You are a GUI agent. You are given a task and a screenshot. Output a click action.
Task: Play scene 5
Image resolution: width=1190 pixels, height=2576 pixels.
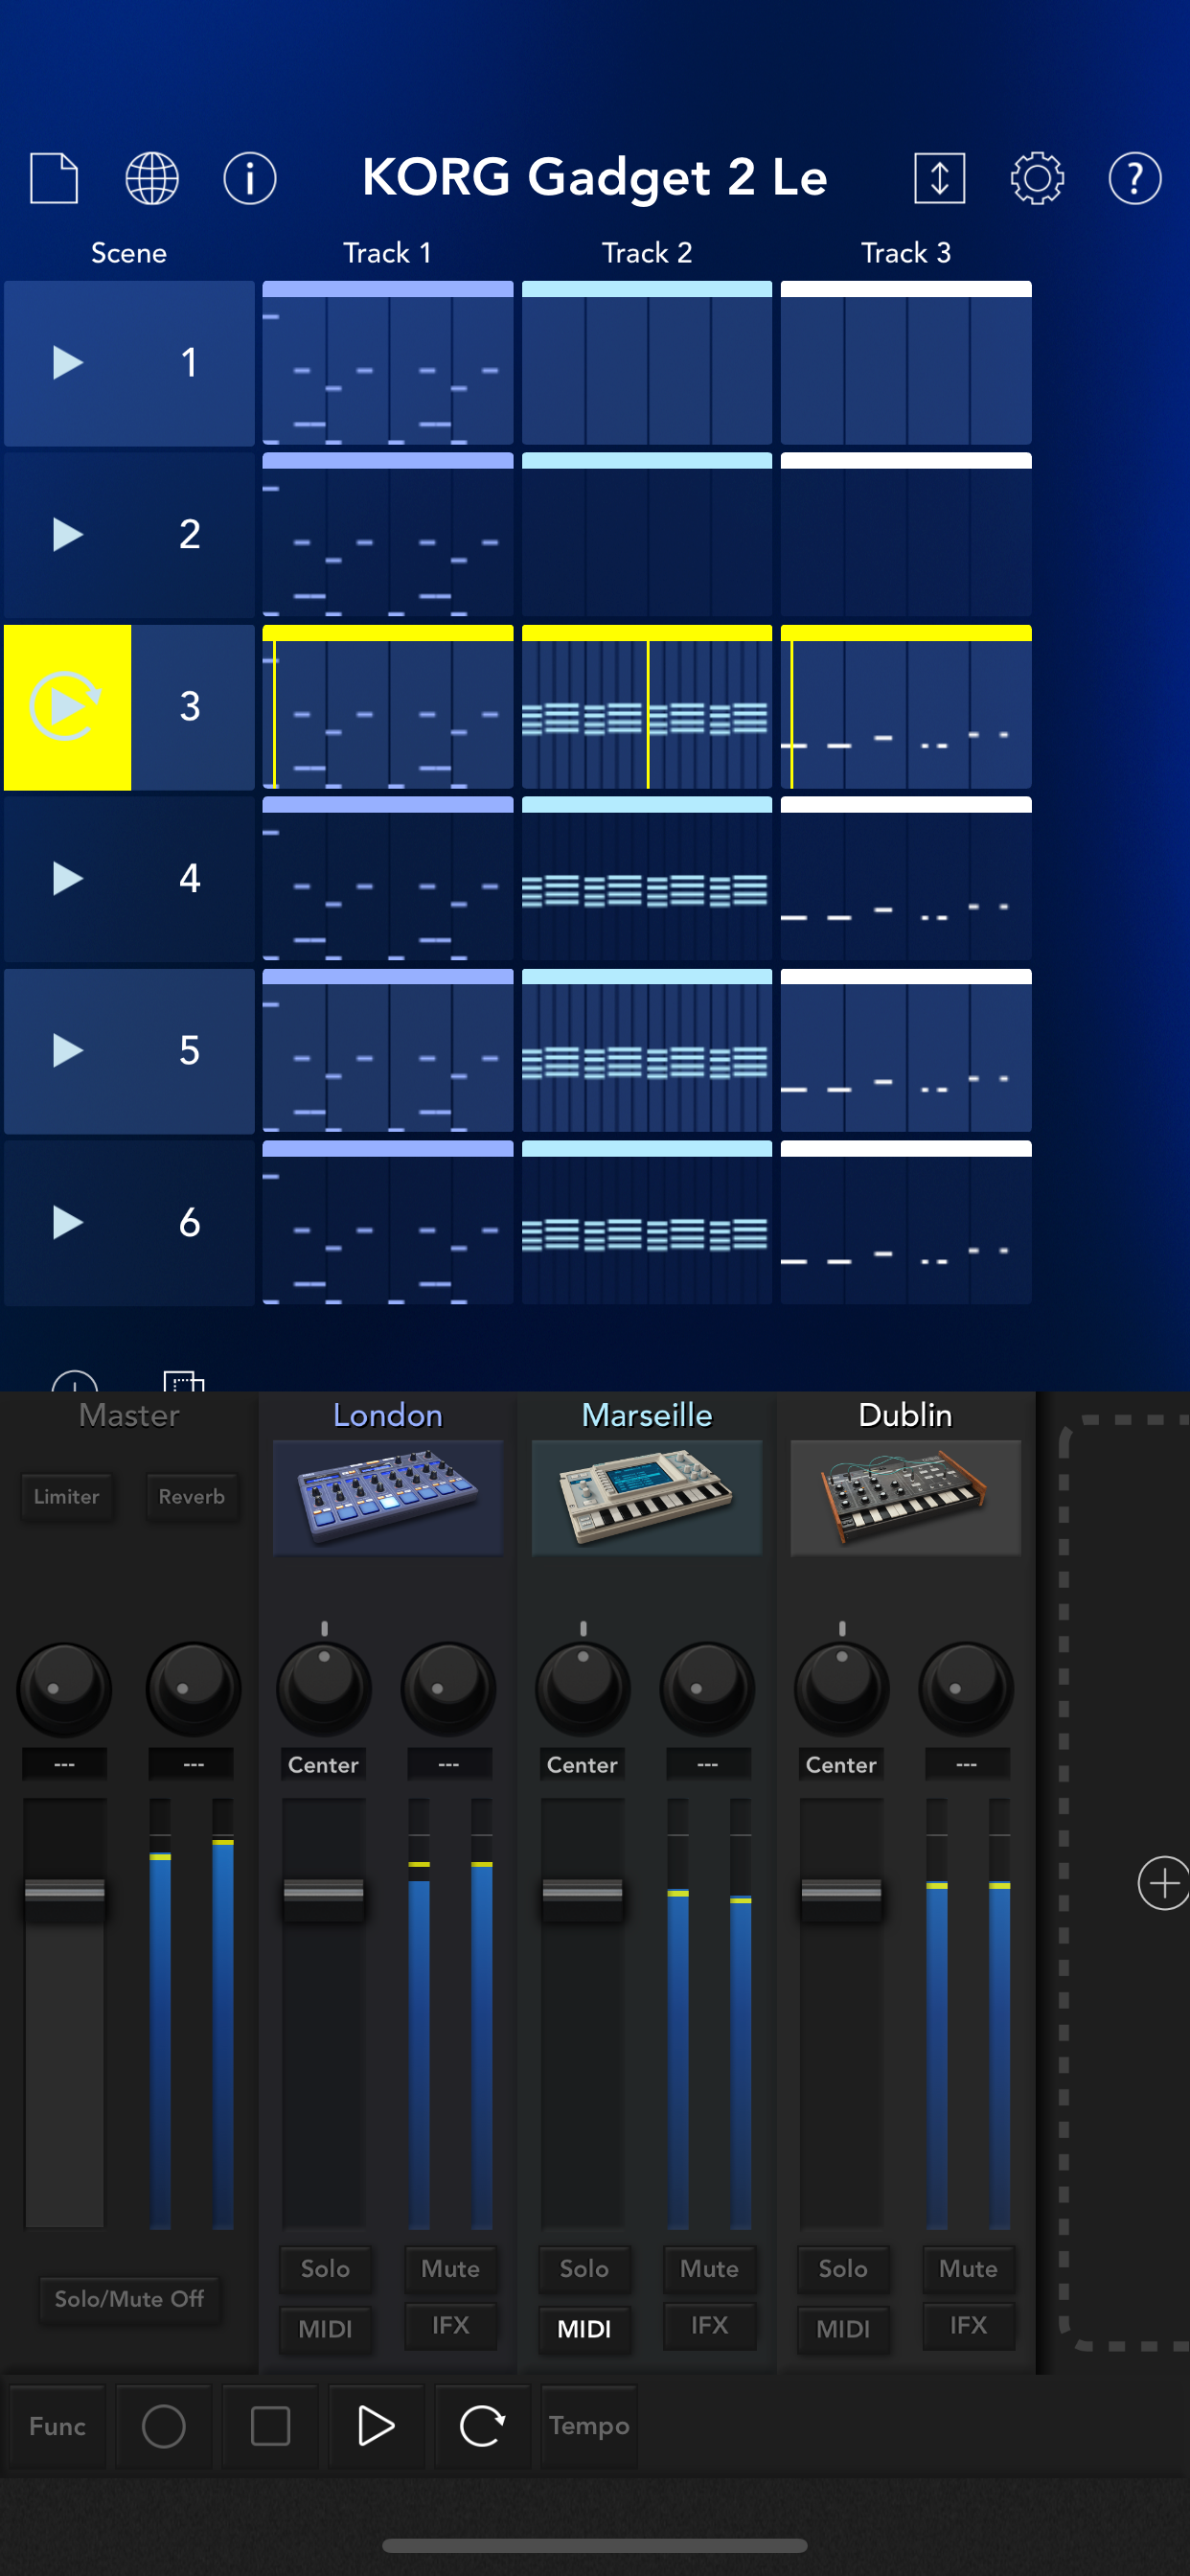point(67,1050)
